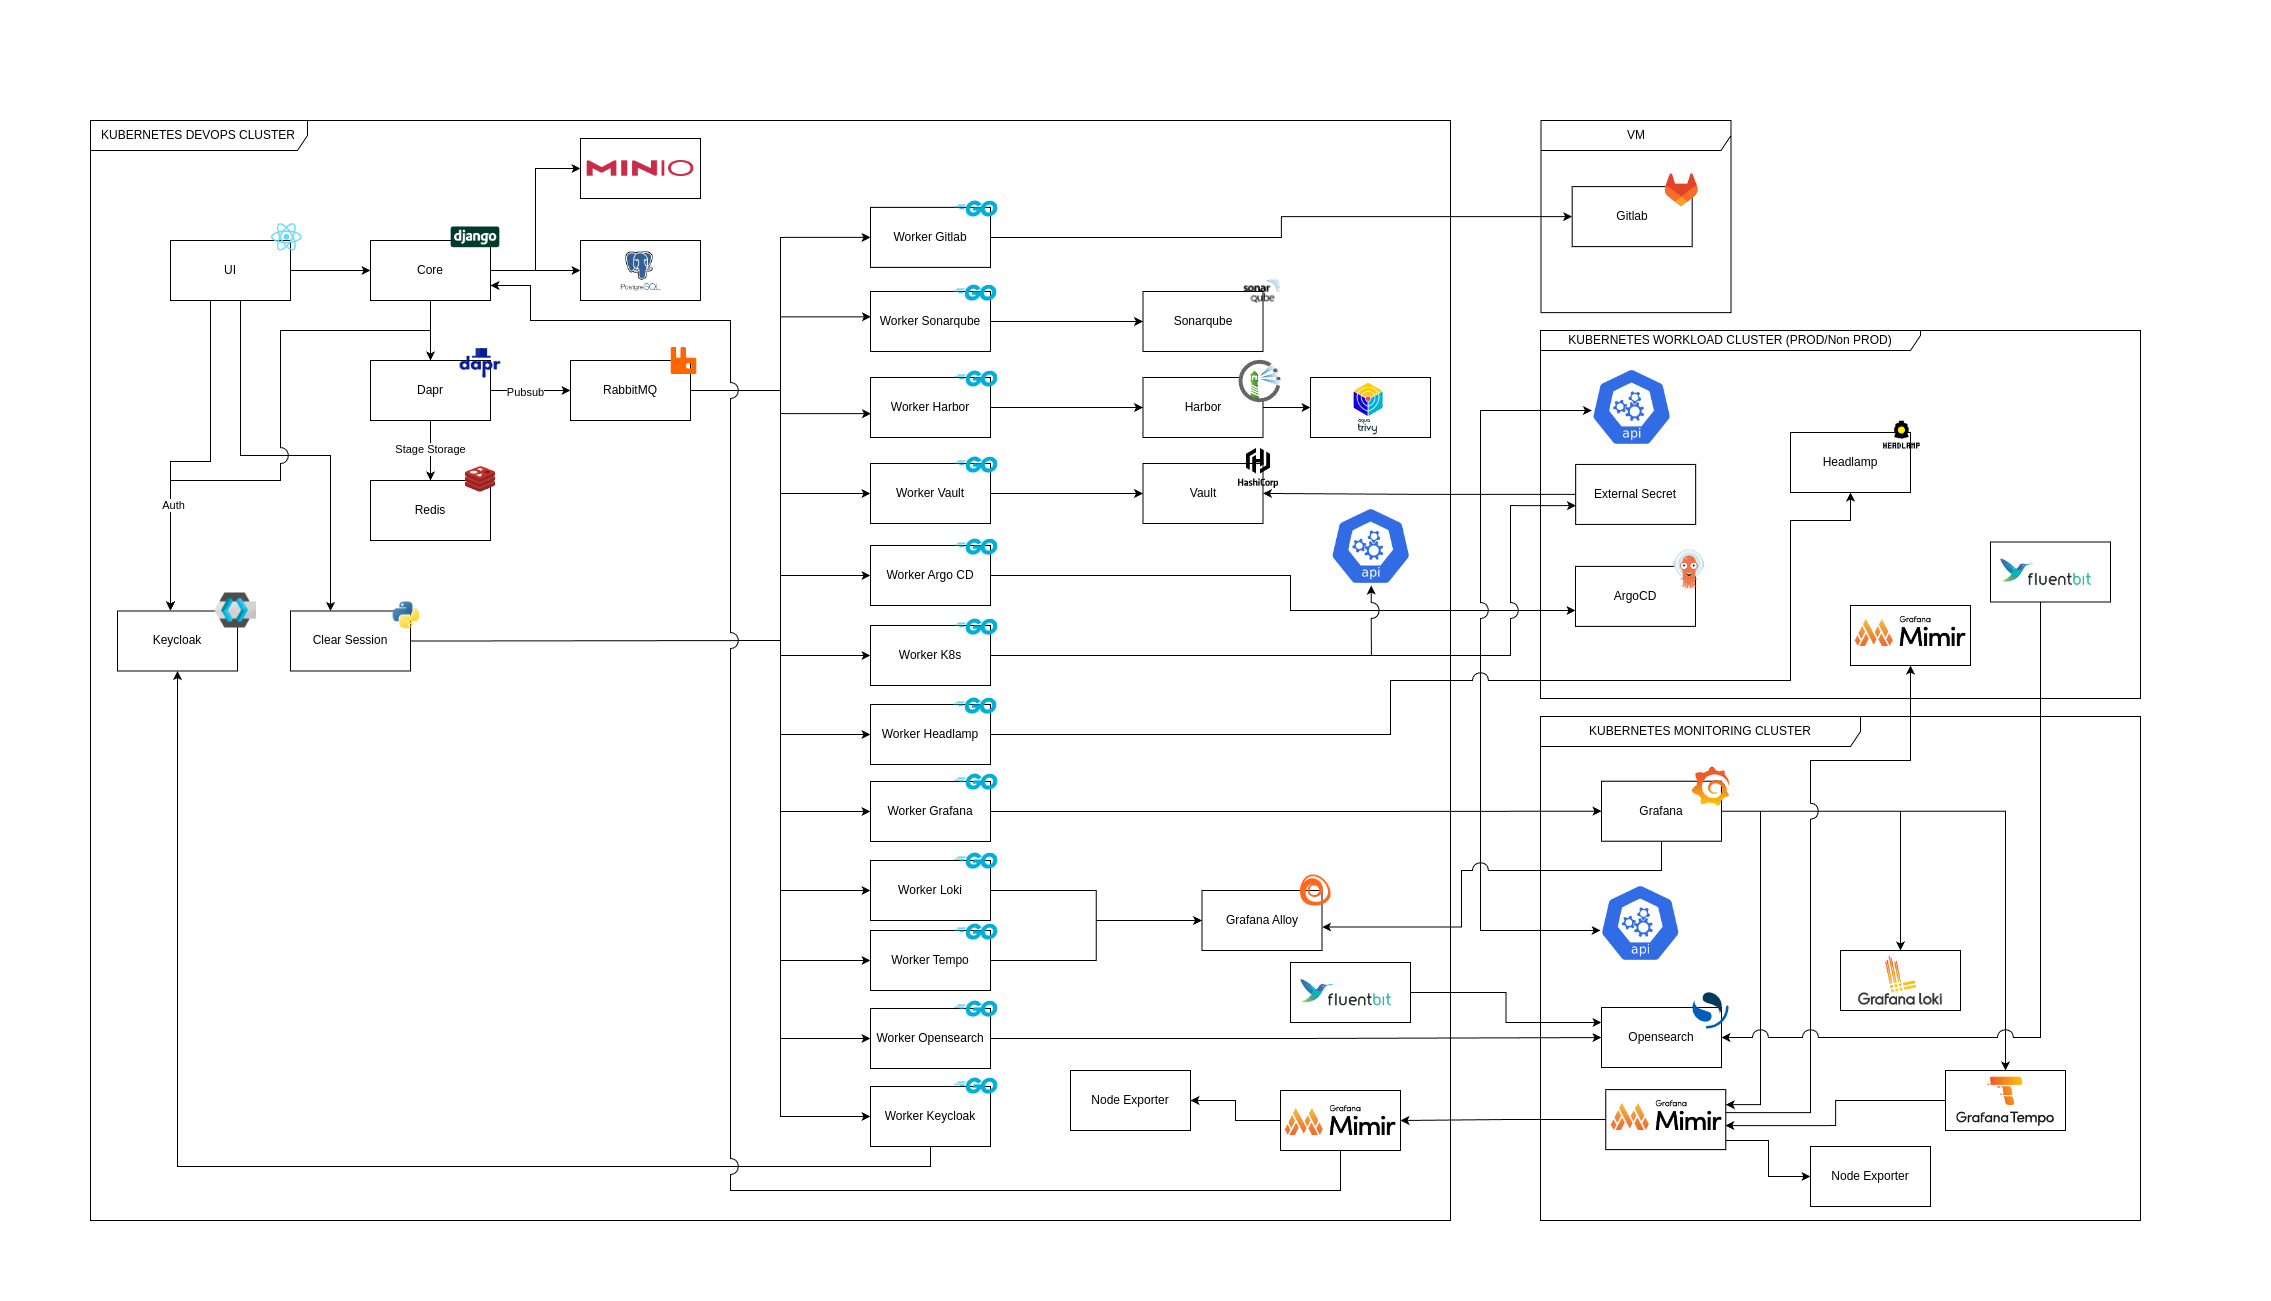The height and width of the screenshot is (1301, 2271).
Task: Click the KUBERNETES DEVOPS CLUSTER label
Action: point(198,135)
